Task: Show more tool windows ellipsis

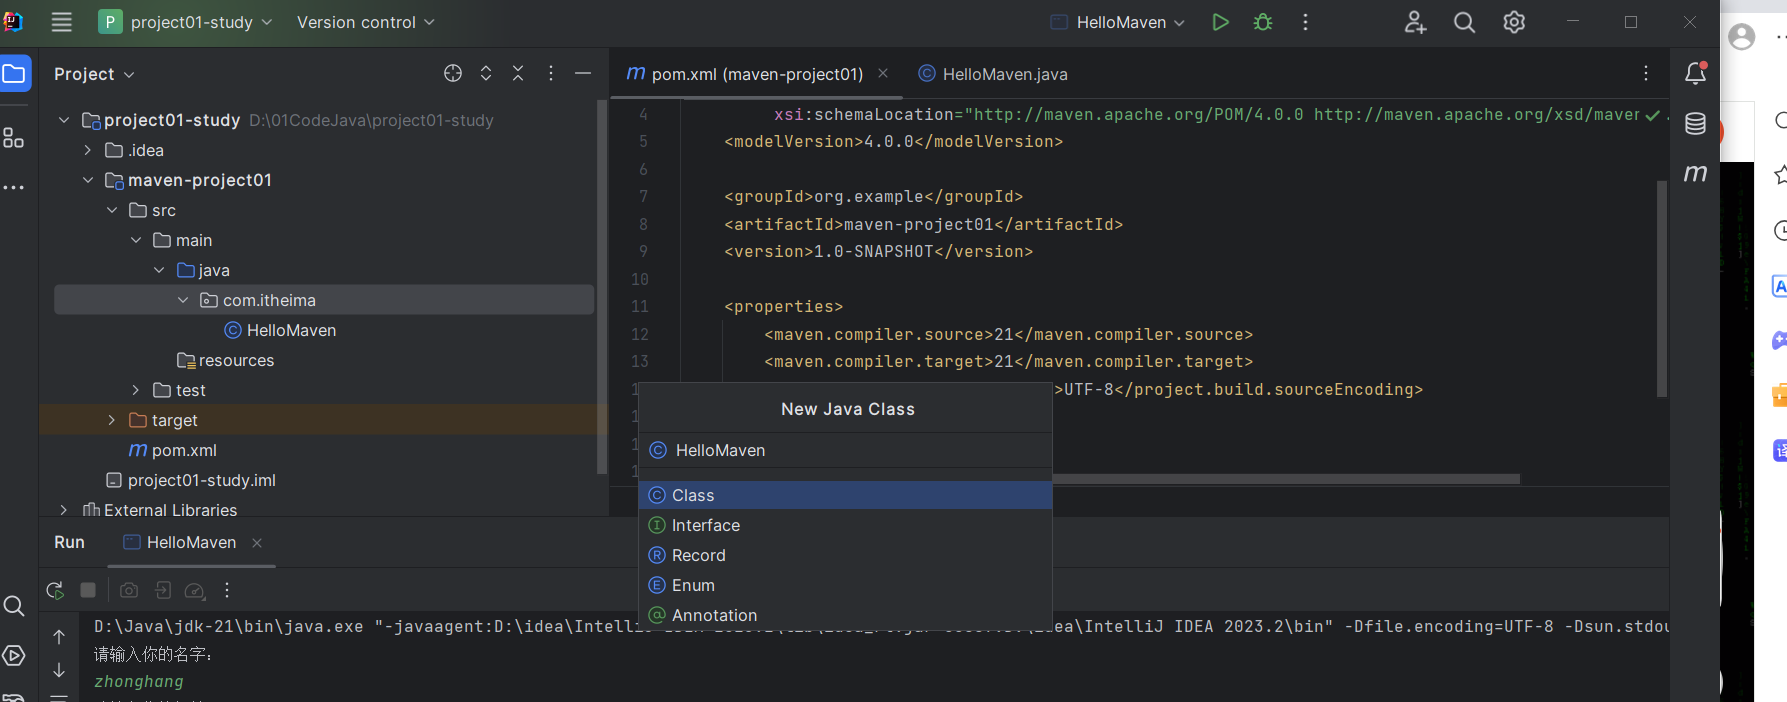Action: [x=14, y=187]
